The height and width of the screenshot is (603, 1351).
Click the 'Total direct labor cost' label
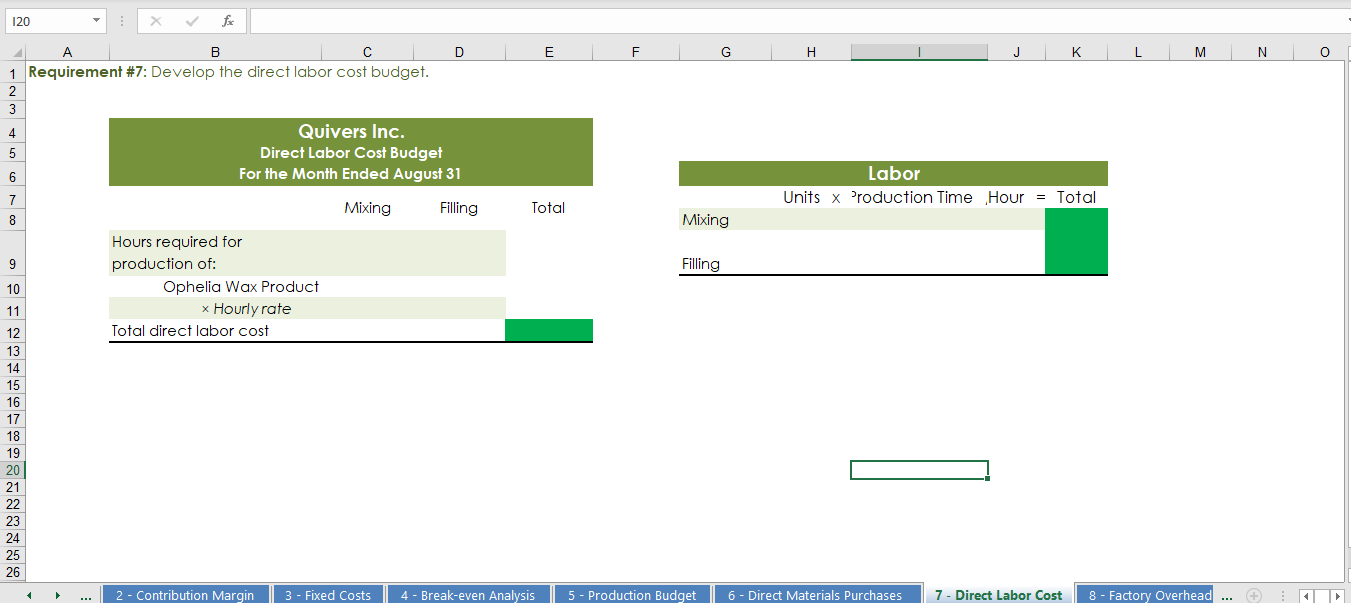pos(190,331)
